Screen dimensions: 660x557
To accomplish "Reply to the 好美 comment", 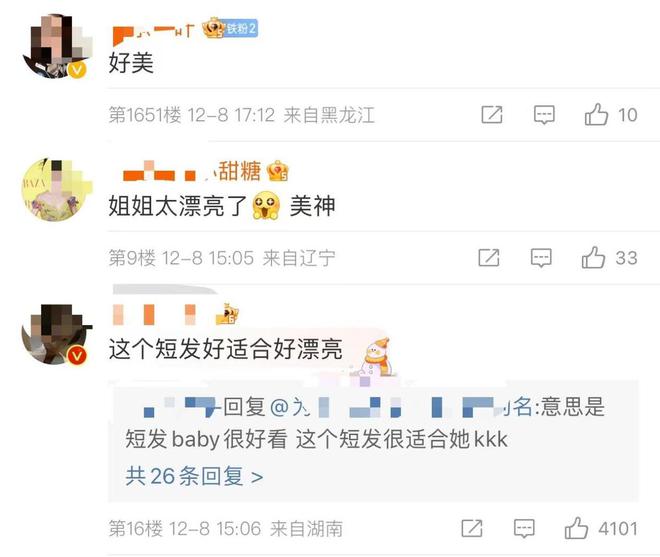I will (x=544, y=115).
